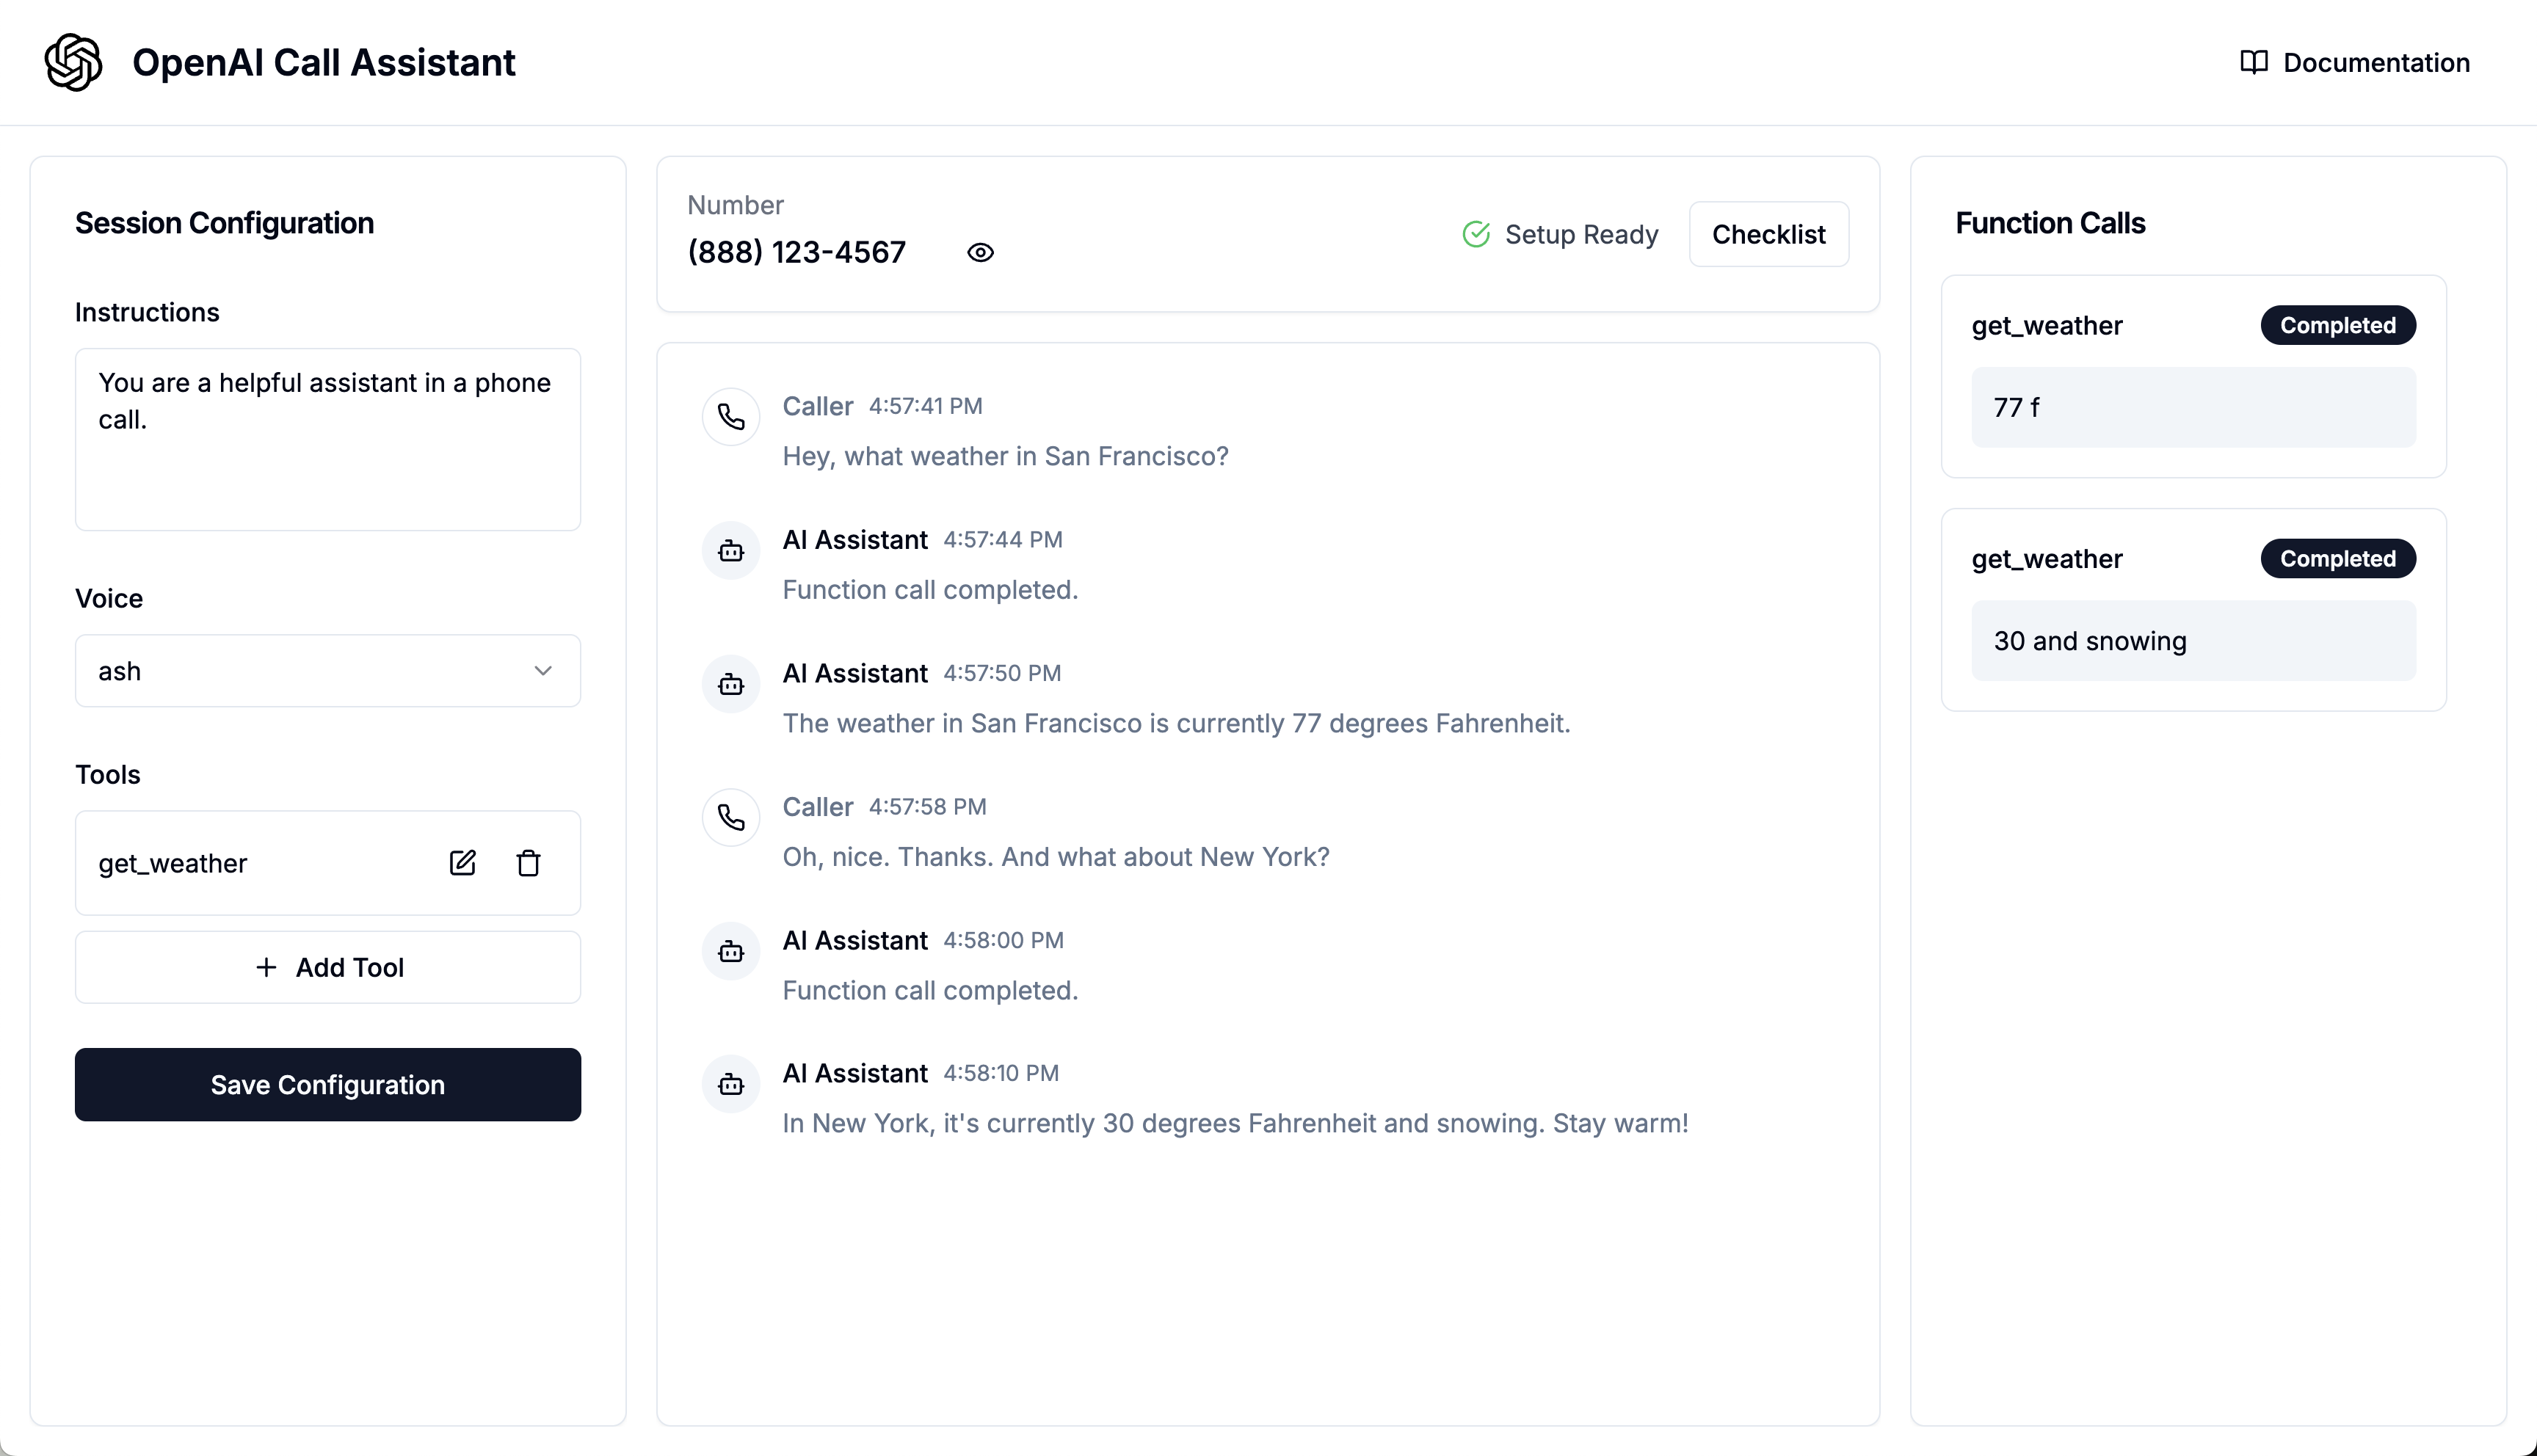This screenshot has height=1456, width=2537.
Task: Click the OpenAI logo in the header
Action: click(x=73, y=62)
